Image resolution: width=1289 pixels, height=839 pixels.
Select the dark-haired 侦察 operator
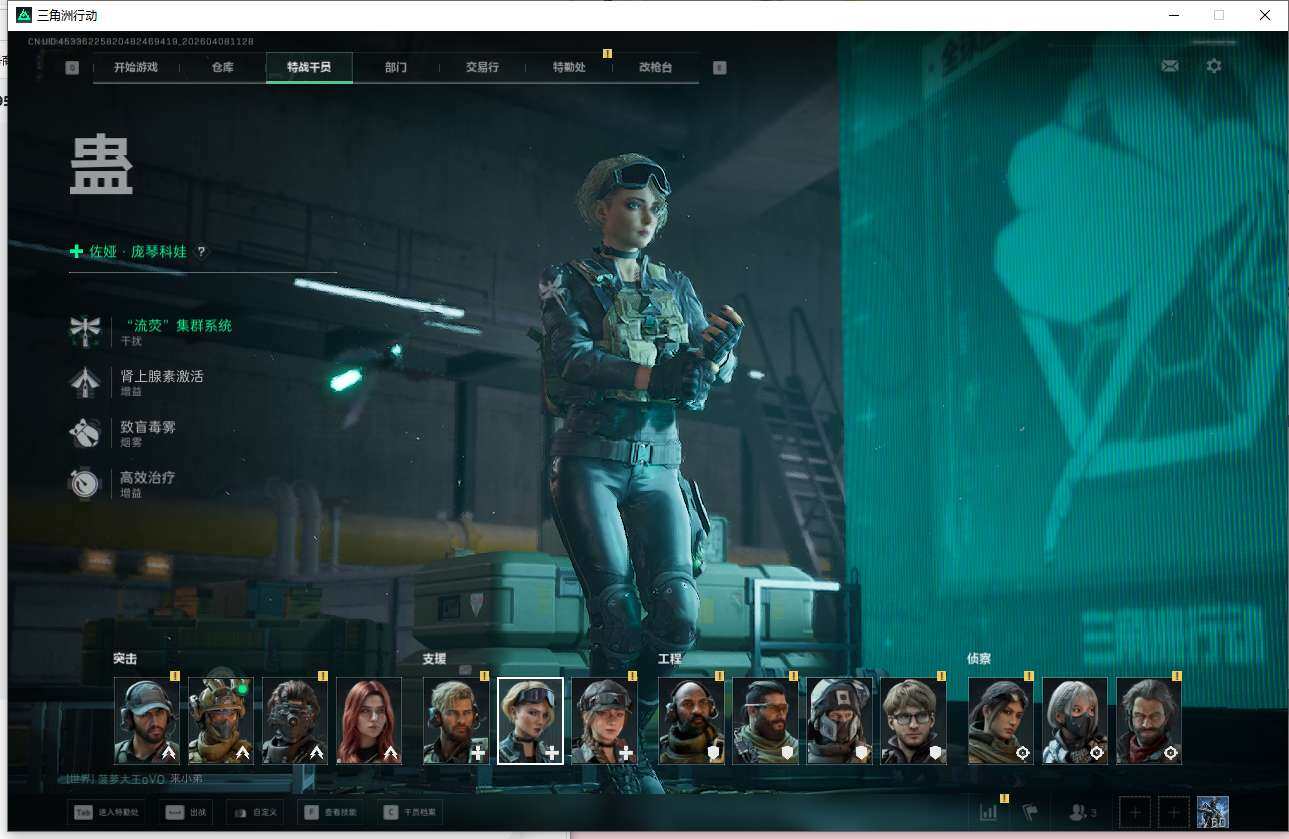coord(1001,721)
